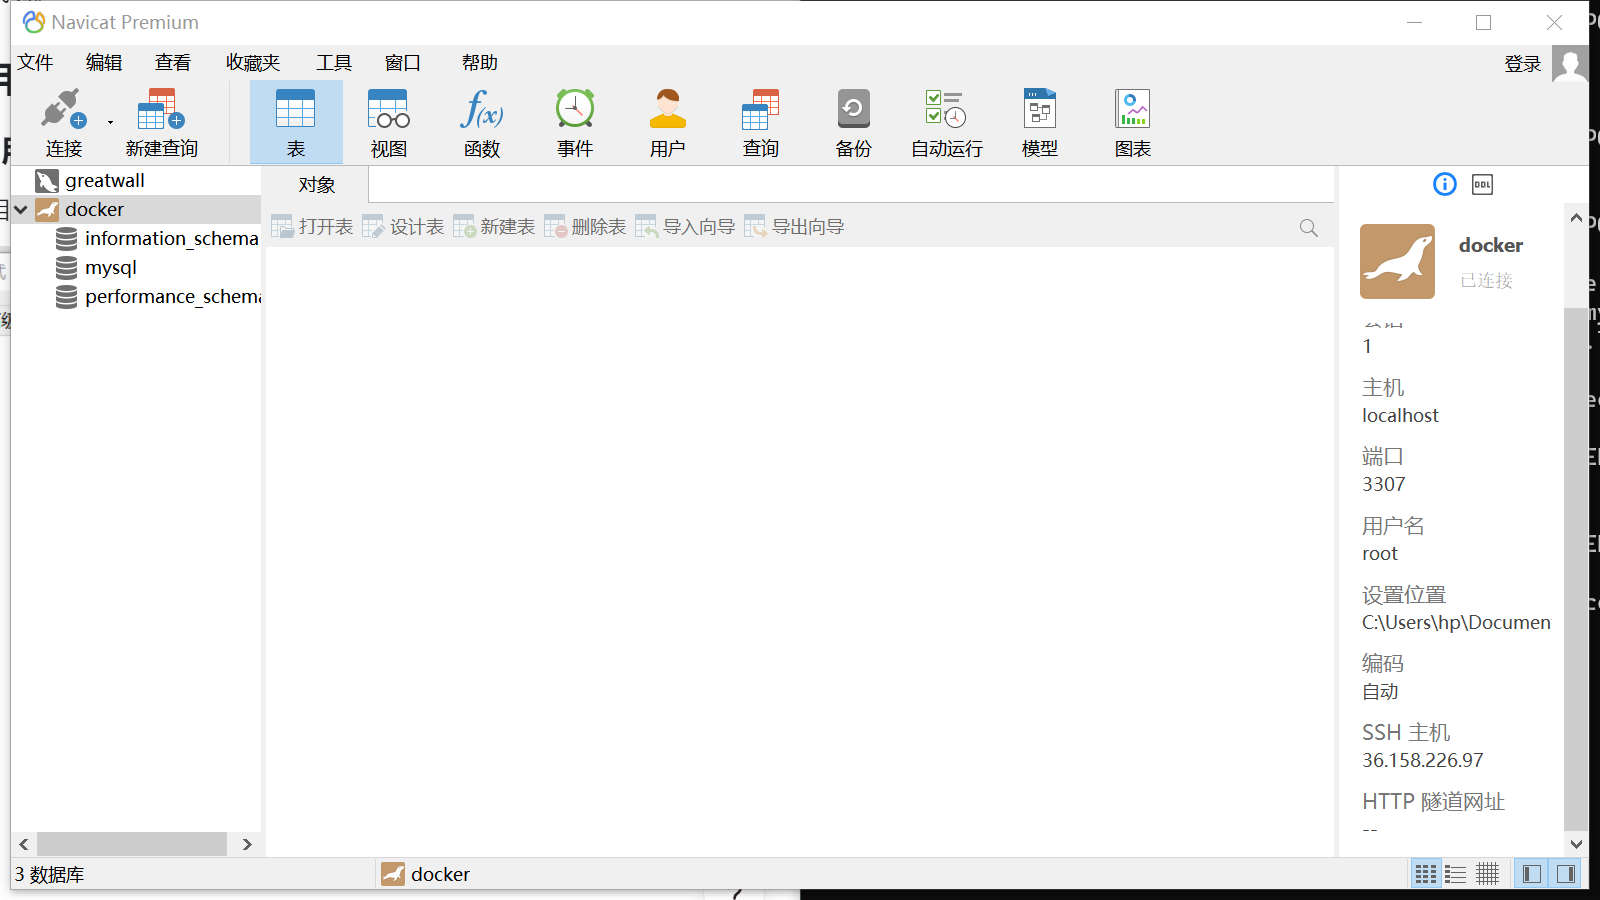Click tree scroll-right arrow
This screenshot has height=900, width=1600.
(247, 844)
